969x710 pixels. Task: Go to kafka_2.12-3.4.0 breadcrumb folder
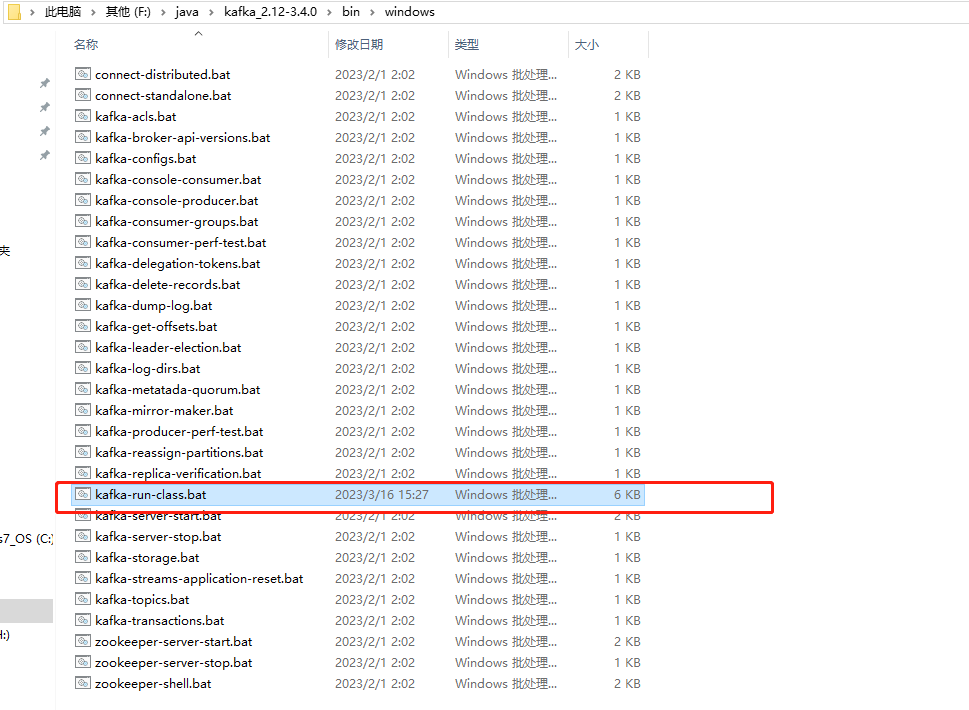tap(271, 12)
